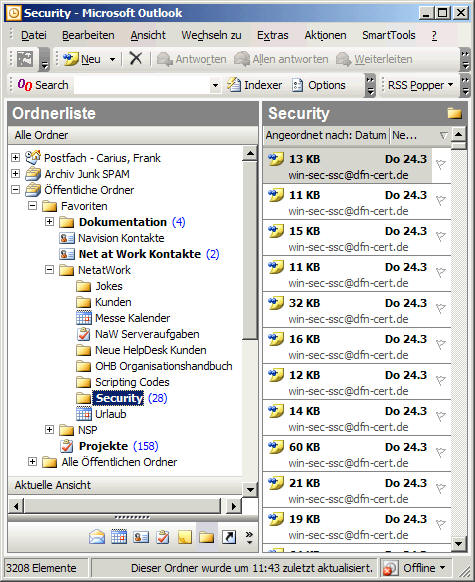Toggle the flag on the 60 KB message
Viewport: 475px width, 582px height.
[x=440, y=452]
